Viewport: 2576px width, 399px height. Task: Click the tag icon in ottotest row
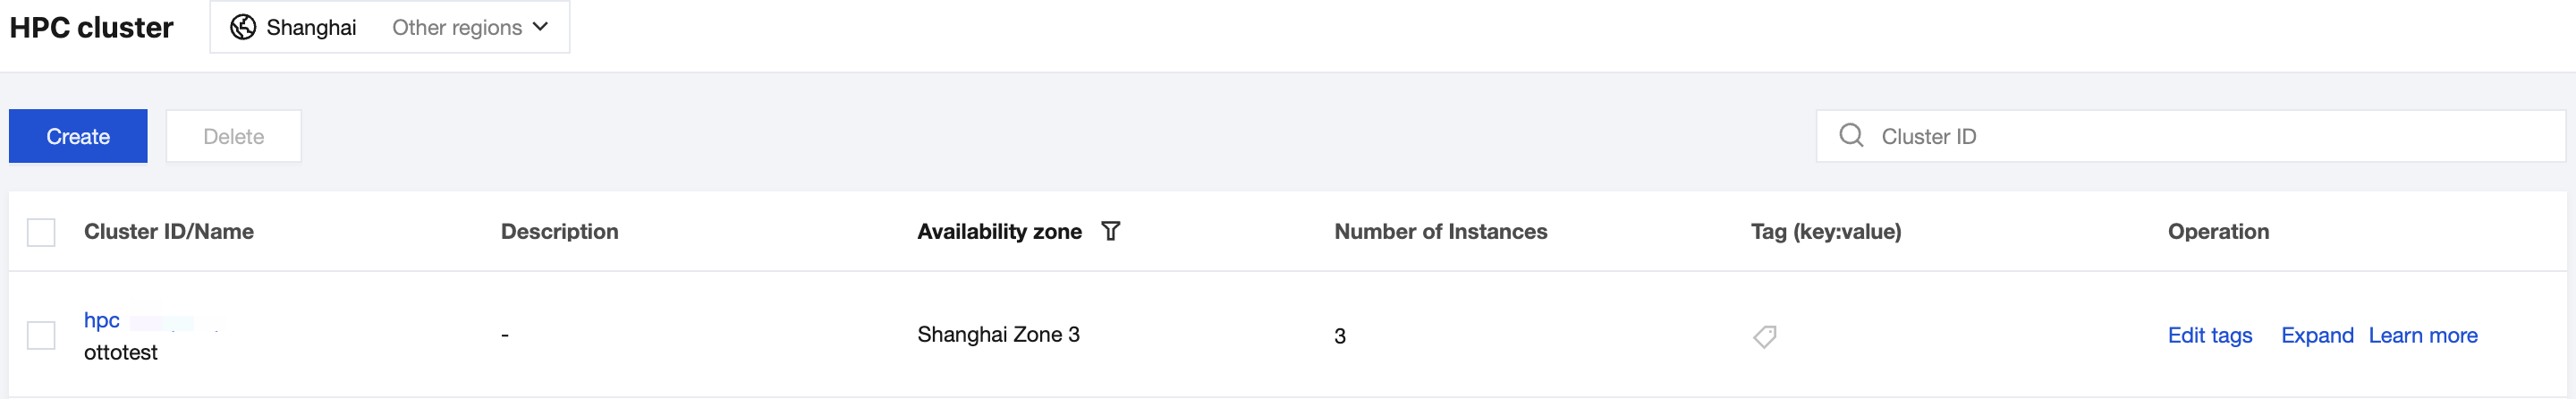point(1765,336)
